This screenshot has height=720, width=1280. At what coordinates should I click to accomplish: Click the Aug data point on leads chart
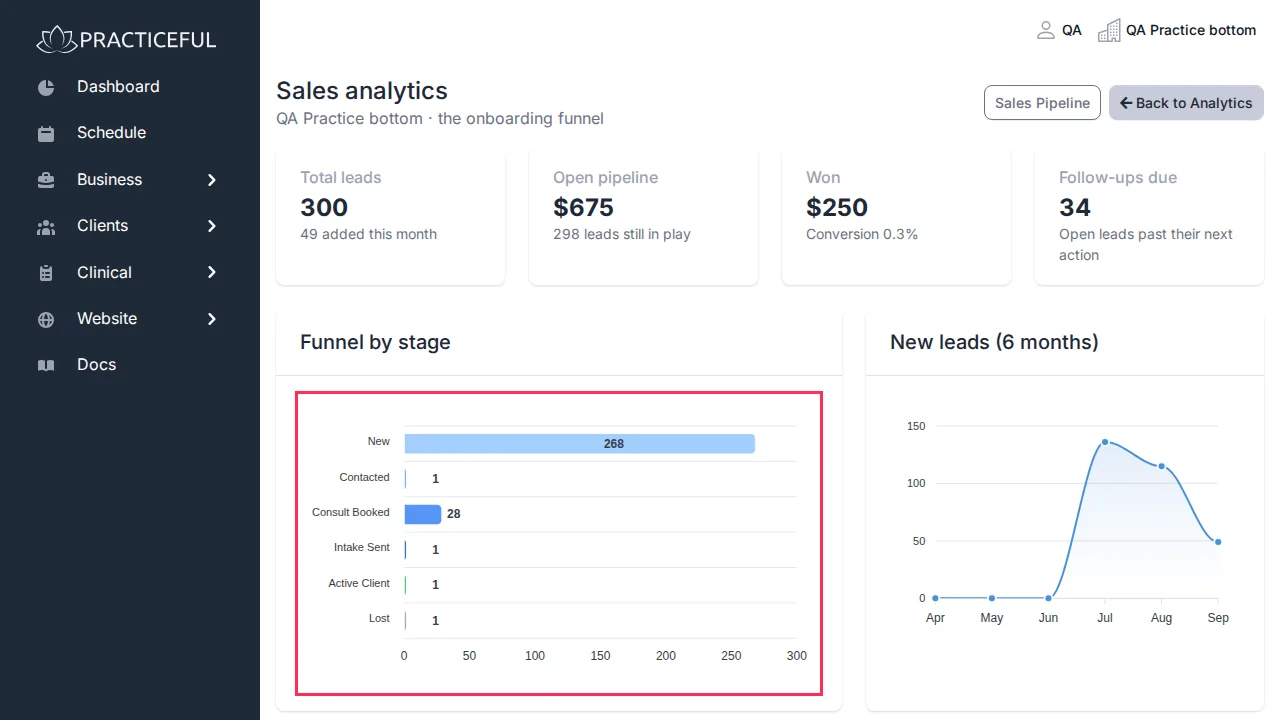click(1161, 466)
